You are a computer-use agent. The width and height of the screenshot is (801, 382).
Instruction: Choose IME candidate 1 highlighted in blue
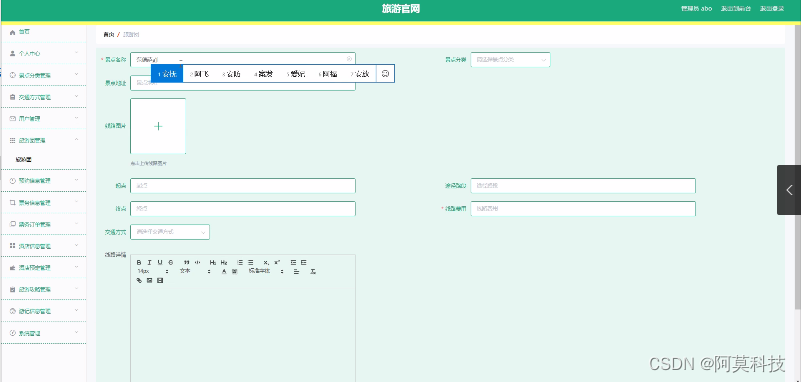click(x=167, y=74)
